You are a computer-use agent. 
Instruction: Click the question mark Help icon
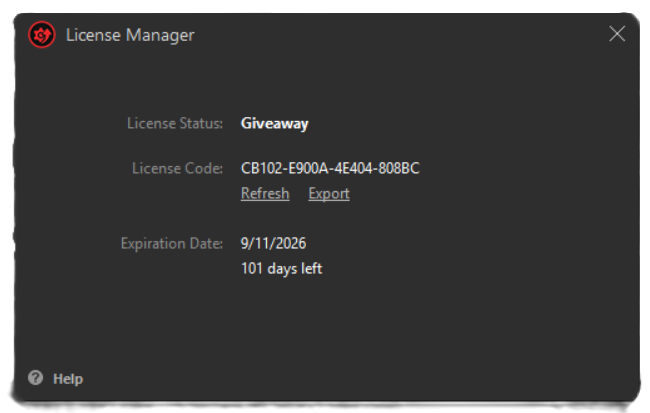pos(36,378)
